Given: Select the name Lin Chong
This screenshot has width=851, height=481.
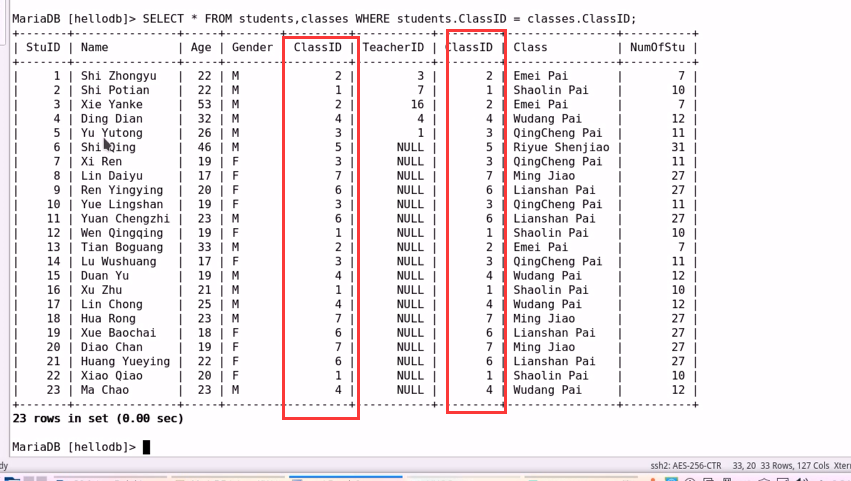Looking at the screenshot, I should [112, 304].
